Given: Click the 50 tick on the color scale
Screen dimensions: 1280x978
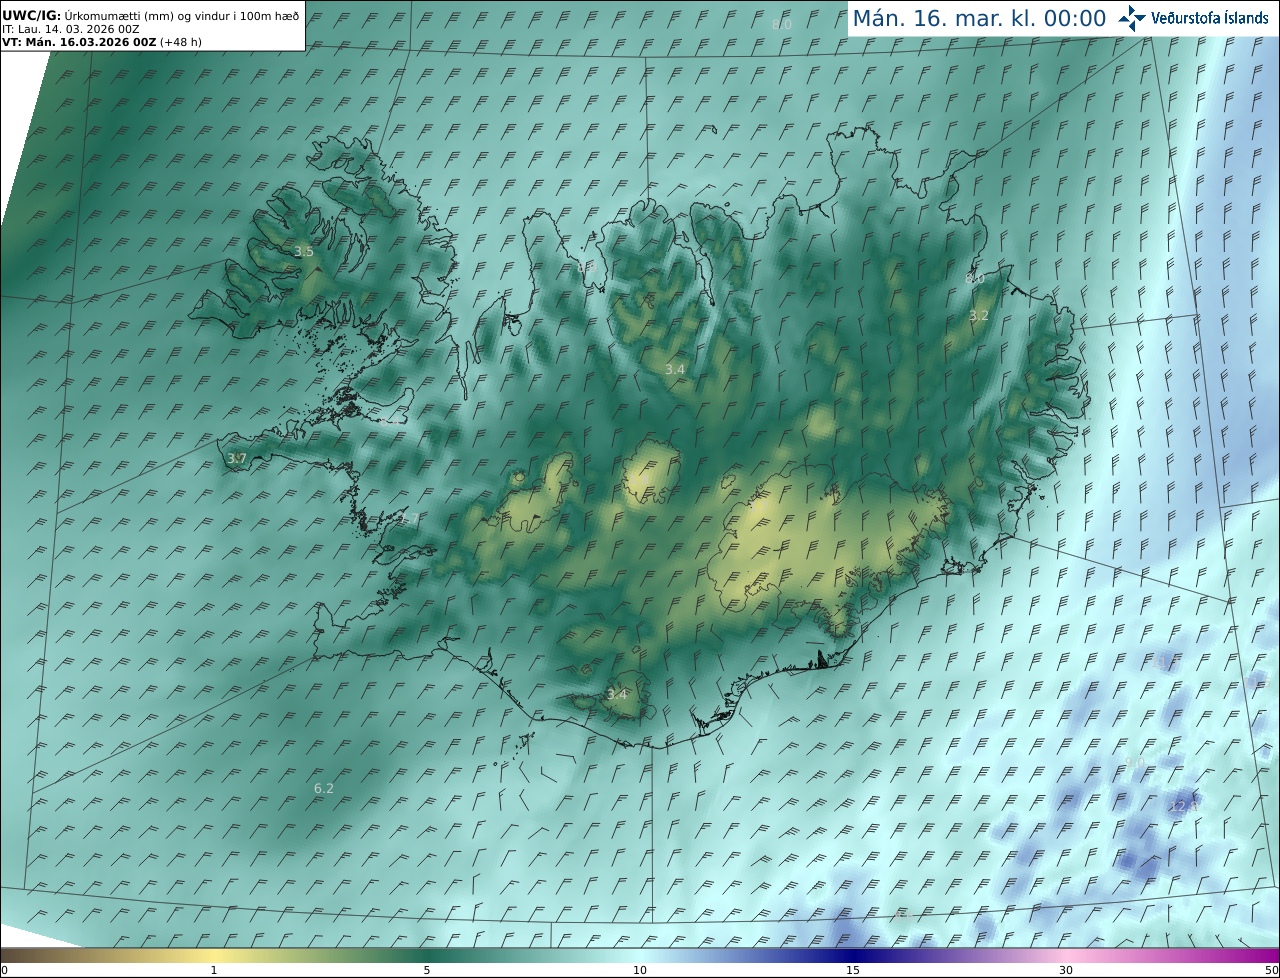Looking at the screenshot, I should tap(1272, 970).
